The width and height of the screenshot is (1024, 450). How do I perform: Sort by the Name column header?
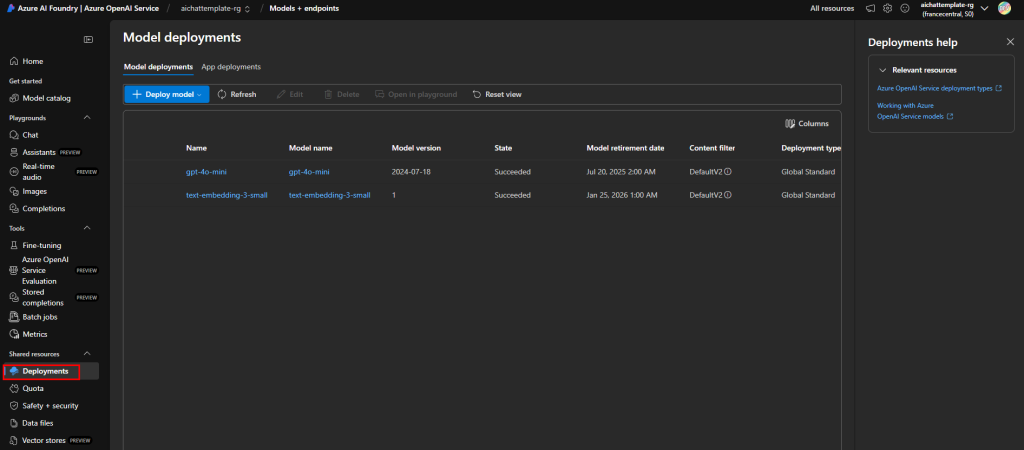[x=197, y=148]
